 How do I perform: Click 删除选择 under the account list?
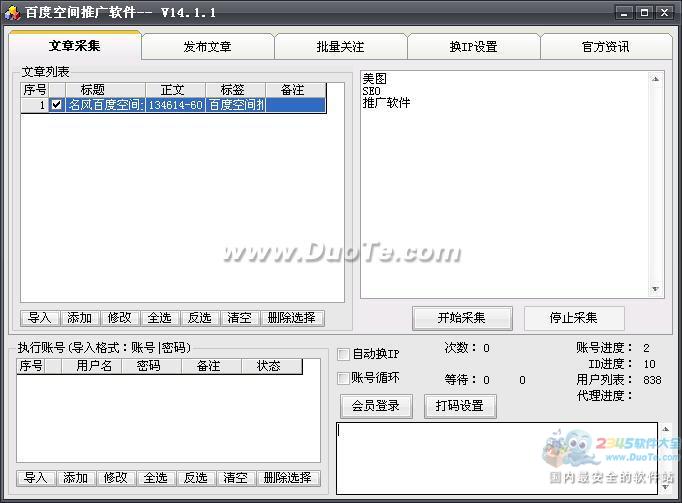tap(288, 478)
